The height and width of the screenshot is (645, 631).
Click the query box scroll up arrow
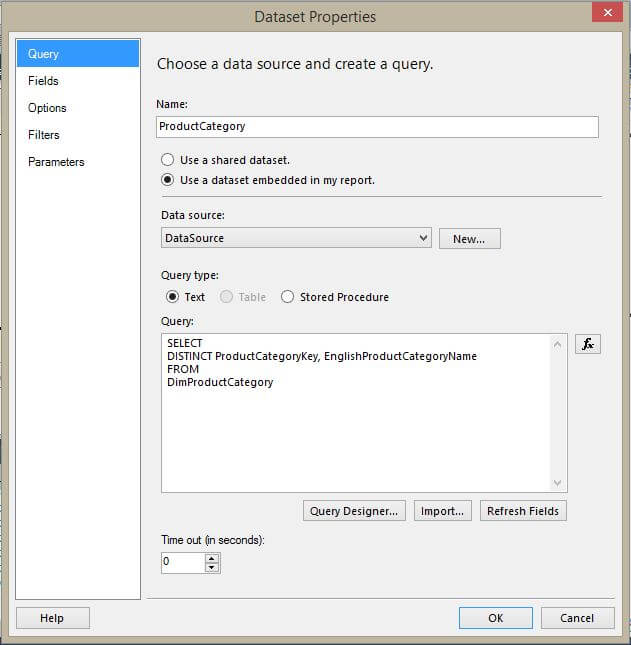click(x=558, y=344)
